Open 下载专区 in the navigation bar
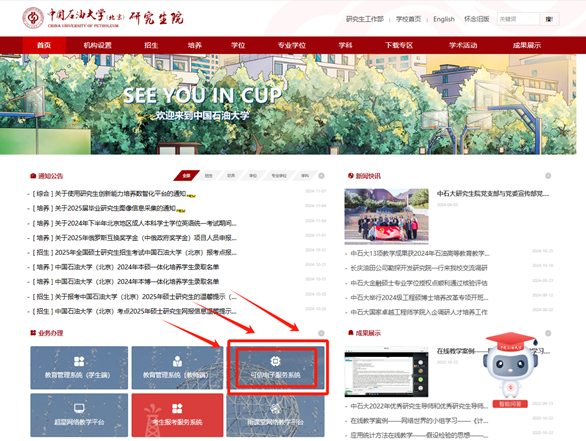The image size is (586, 441). pyautogui.click(x=399, y=45)
